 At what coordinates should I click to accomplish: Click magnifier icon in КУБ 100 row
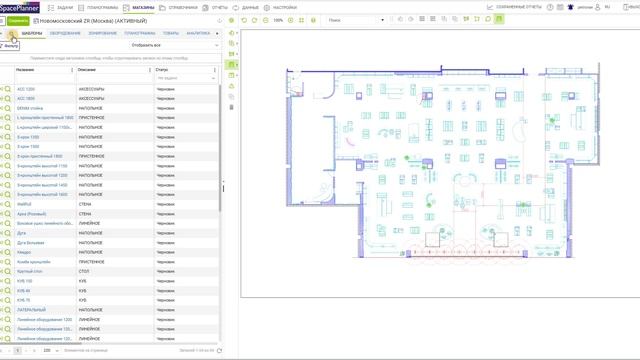(8, 281)
